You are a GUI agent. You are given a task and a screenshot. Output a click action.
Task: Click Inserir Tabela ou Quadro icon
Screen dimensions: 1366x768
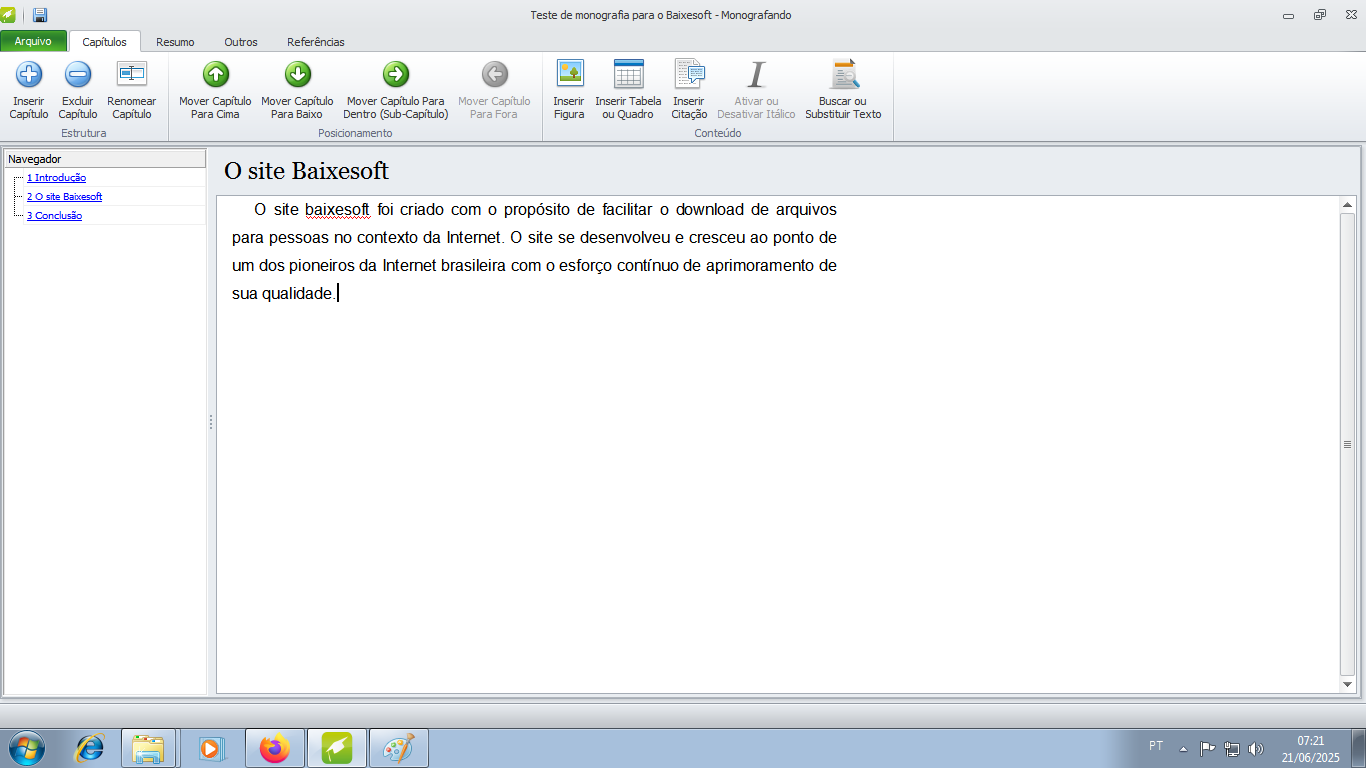[629, 74]
